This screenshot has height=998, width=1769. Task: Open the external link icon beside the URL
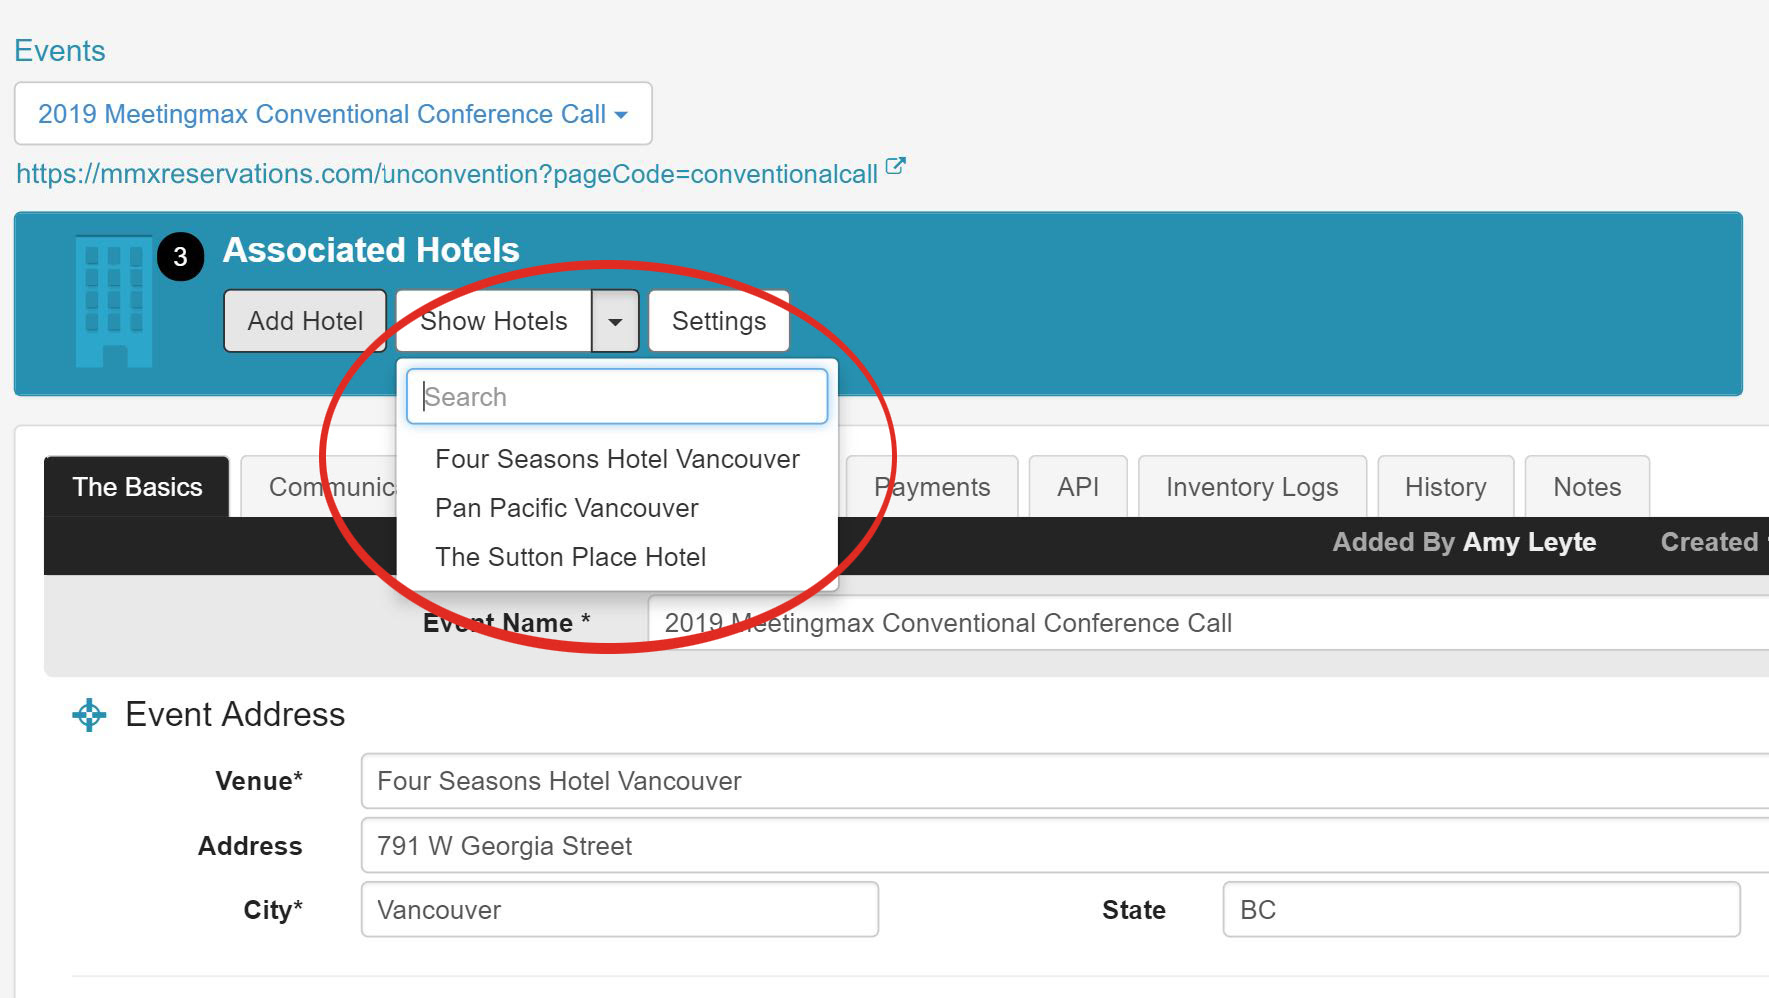coord(895,166)
